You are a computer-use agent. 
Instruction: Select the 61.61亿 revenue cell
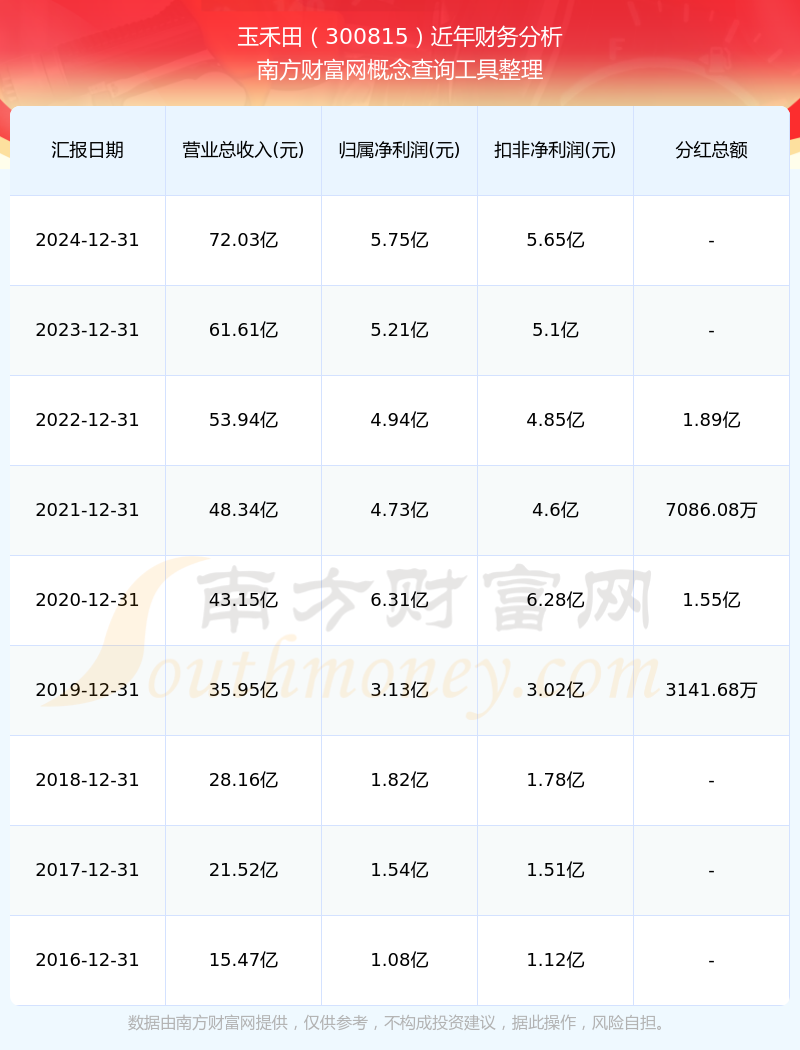(244, 331)
